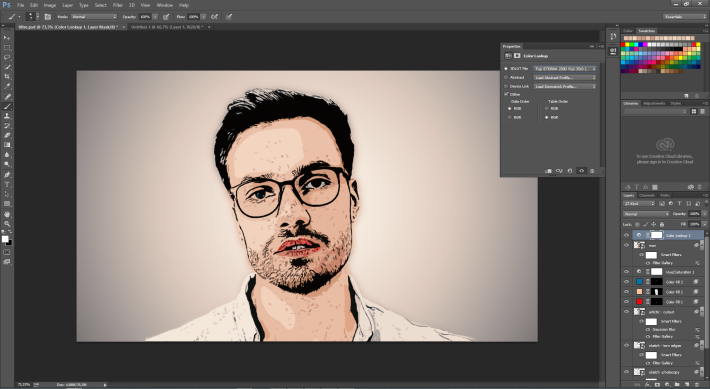
Task: Select the red Color Fill 1 swatch thumbnail
Action: click(639, 302)
